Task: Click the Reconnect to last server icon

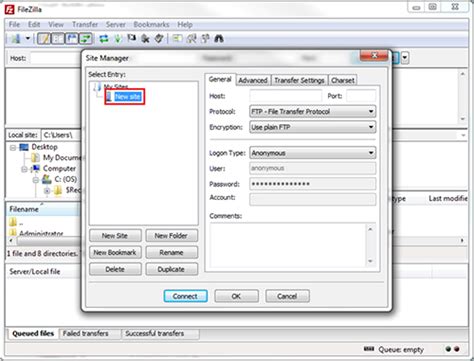Action: tap(159, 39)
